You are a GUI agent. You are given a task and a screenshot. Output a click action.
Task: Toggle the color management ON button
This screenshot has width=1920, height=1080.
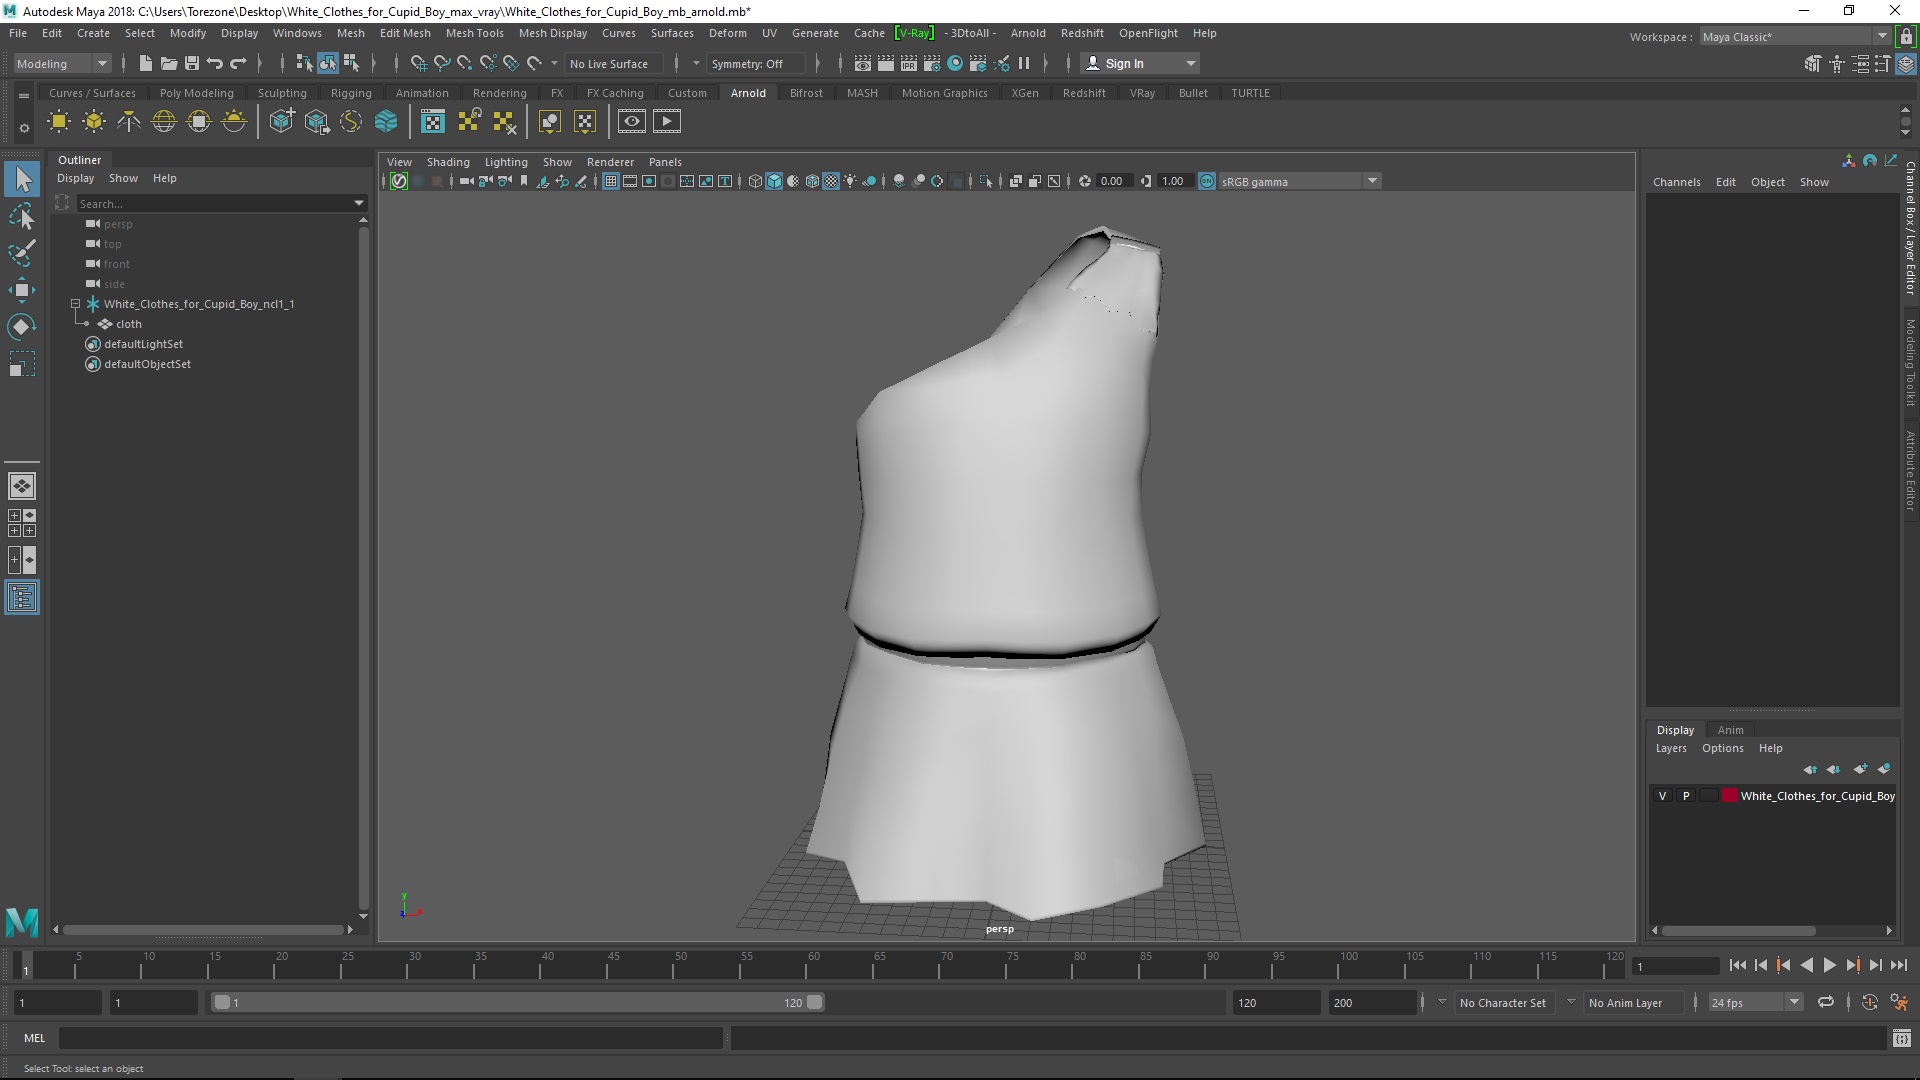[1207, 181]
